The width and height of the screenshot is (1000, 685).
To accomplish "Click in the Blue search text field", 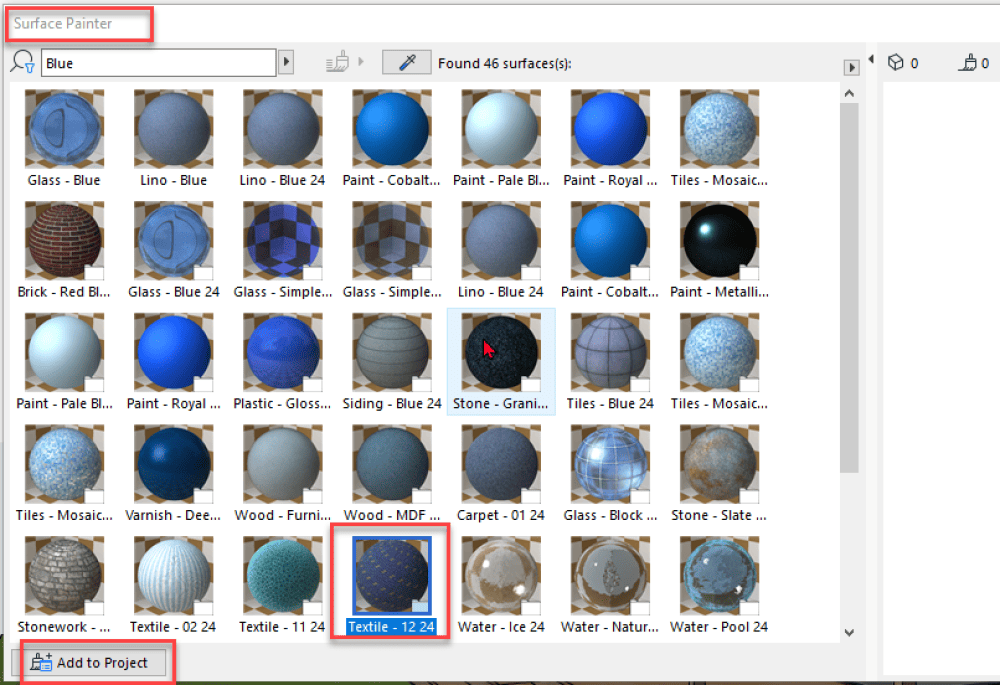I will [x=158, y=63].
